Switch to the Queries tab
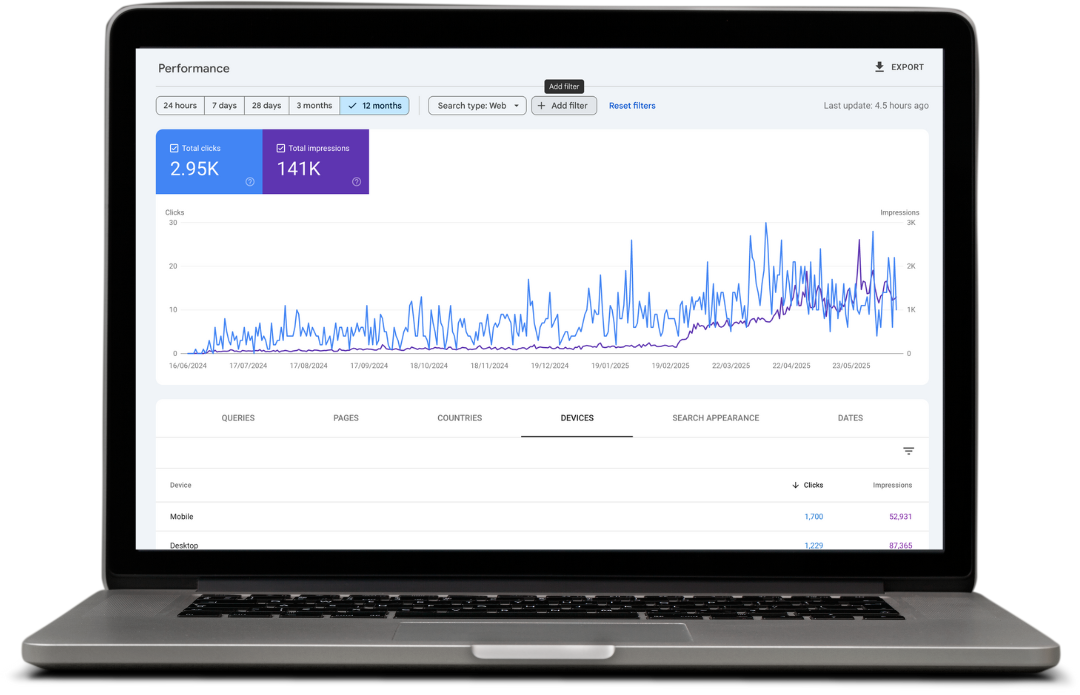This screenshot has width=1080, height=695. [x=238, y=418]
